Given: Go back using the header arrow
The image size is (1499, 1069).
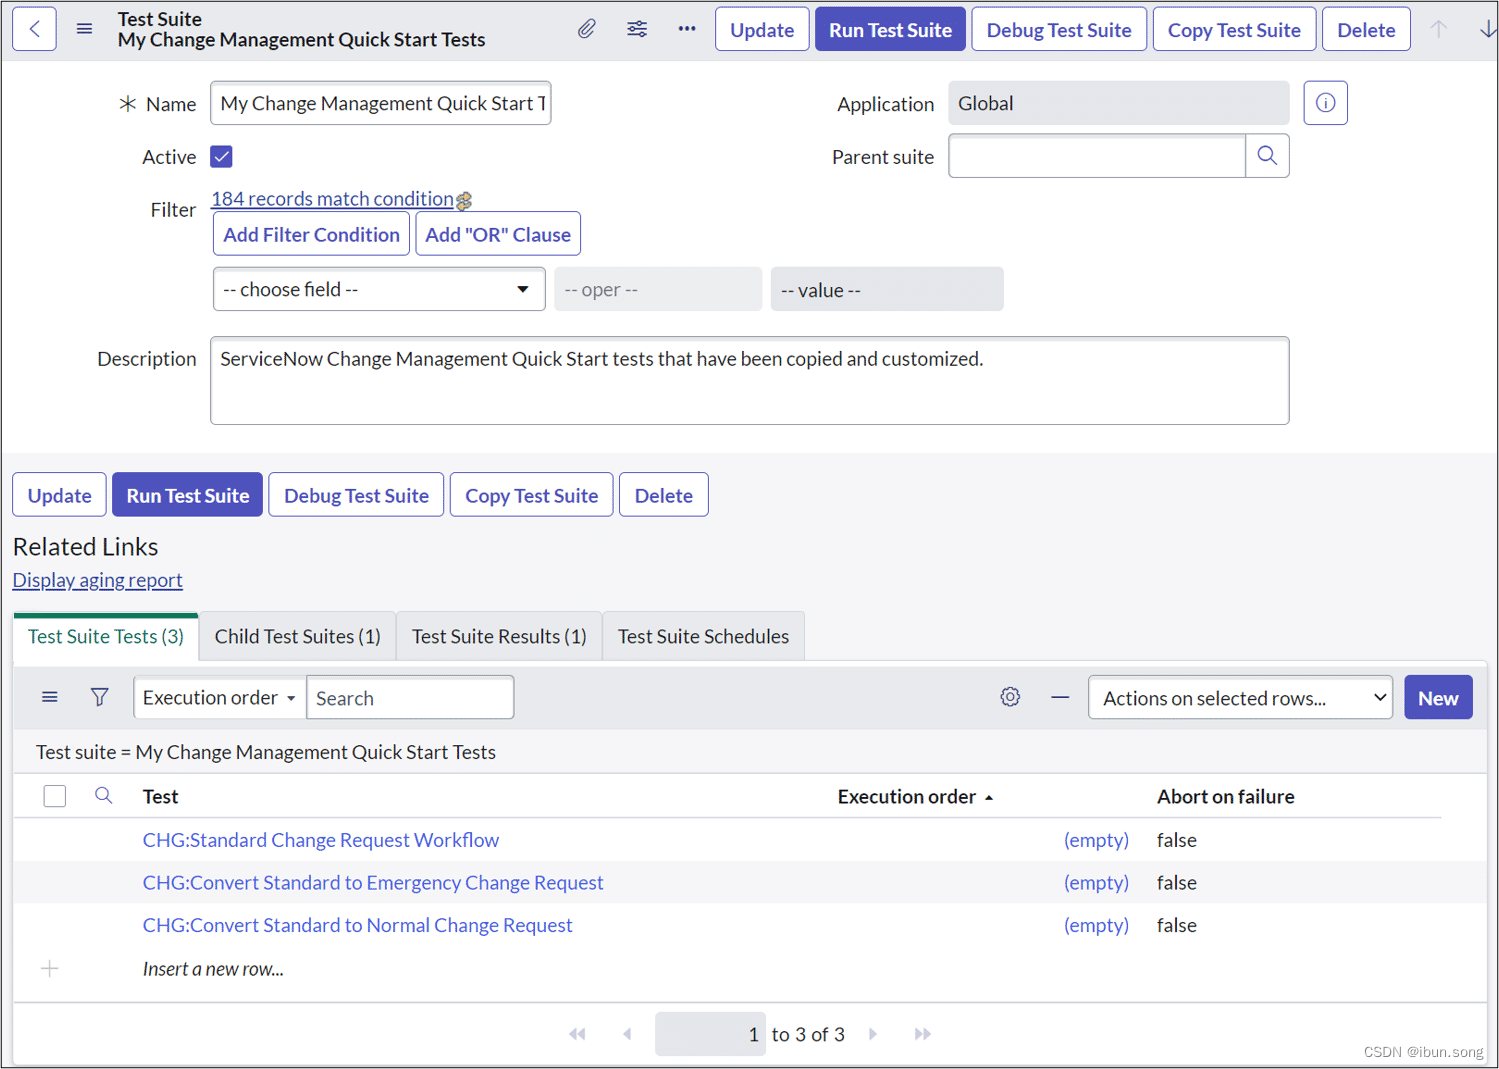Looking at the screenshot, I should click(x=35, y=29).
